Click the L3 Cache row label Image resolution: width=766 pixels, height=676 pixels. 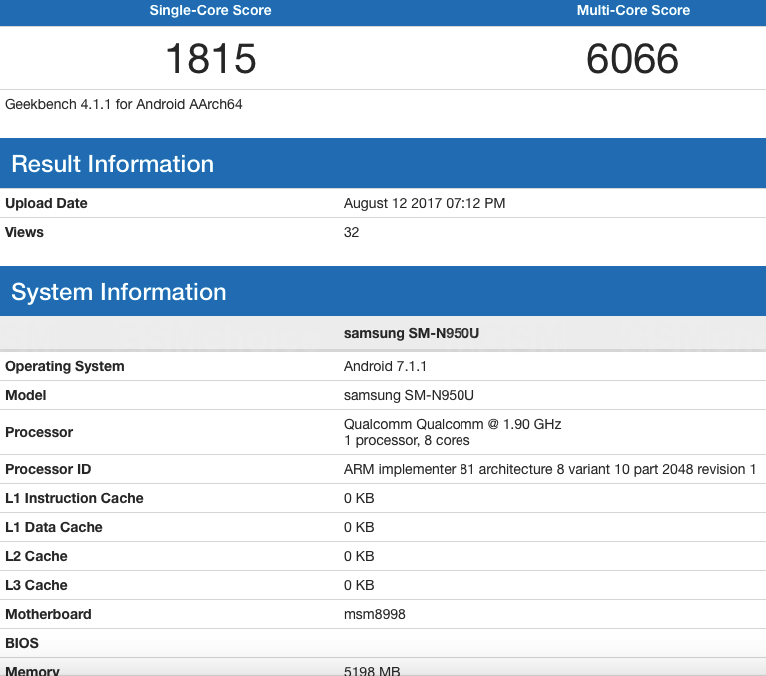coord(36,585)
